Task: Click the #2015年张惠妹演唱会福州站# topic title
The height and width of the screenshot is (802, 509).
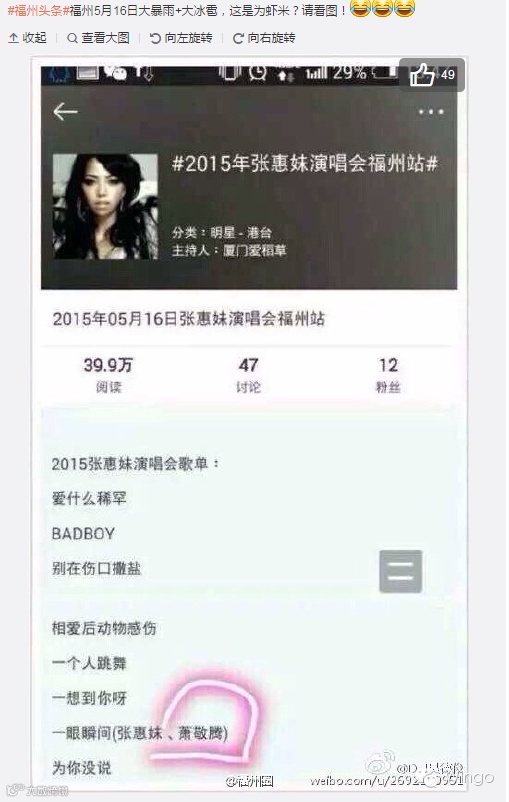Action: [x=305, y=164]
